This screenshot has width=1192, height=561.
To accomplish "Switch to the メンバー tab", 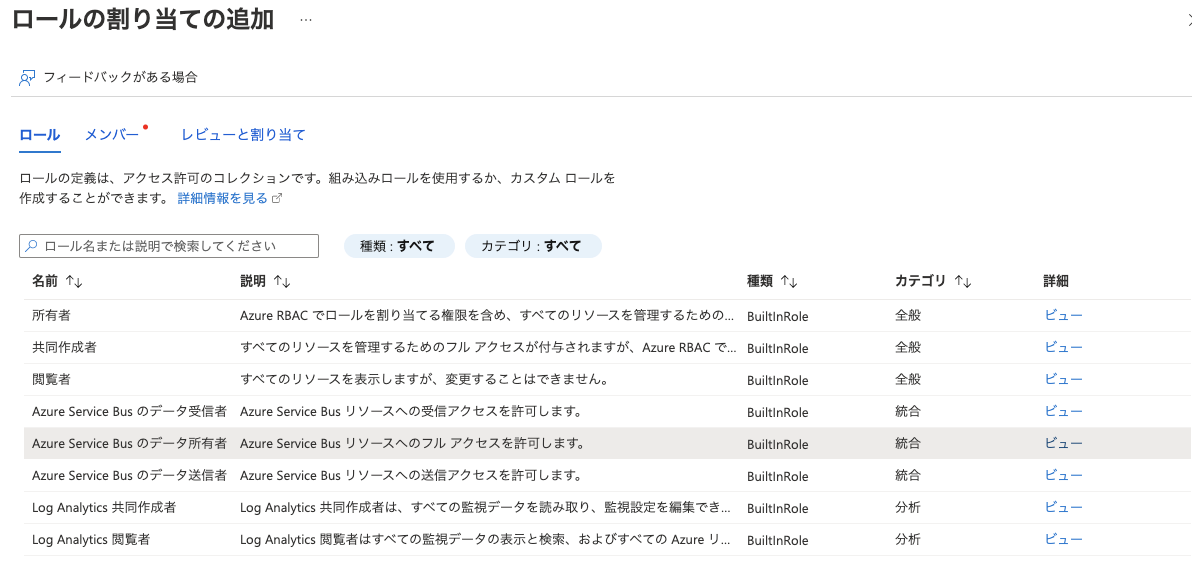I will 112,135.
